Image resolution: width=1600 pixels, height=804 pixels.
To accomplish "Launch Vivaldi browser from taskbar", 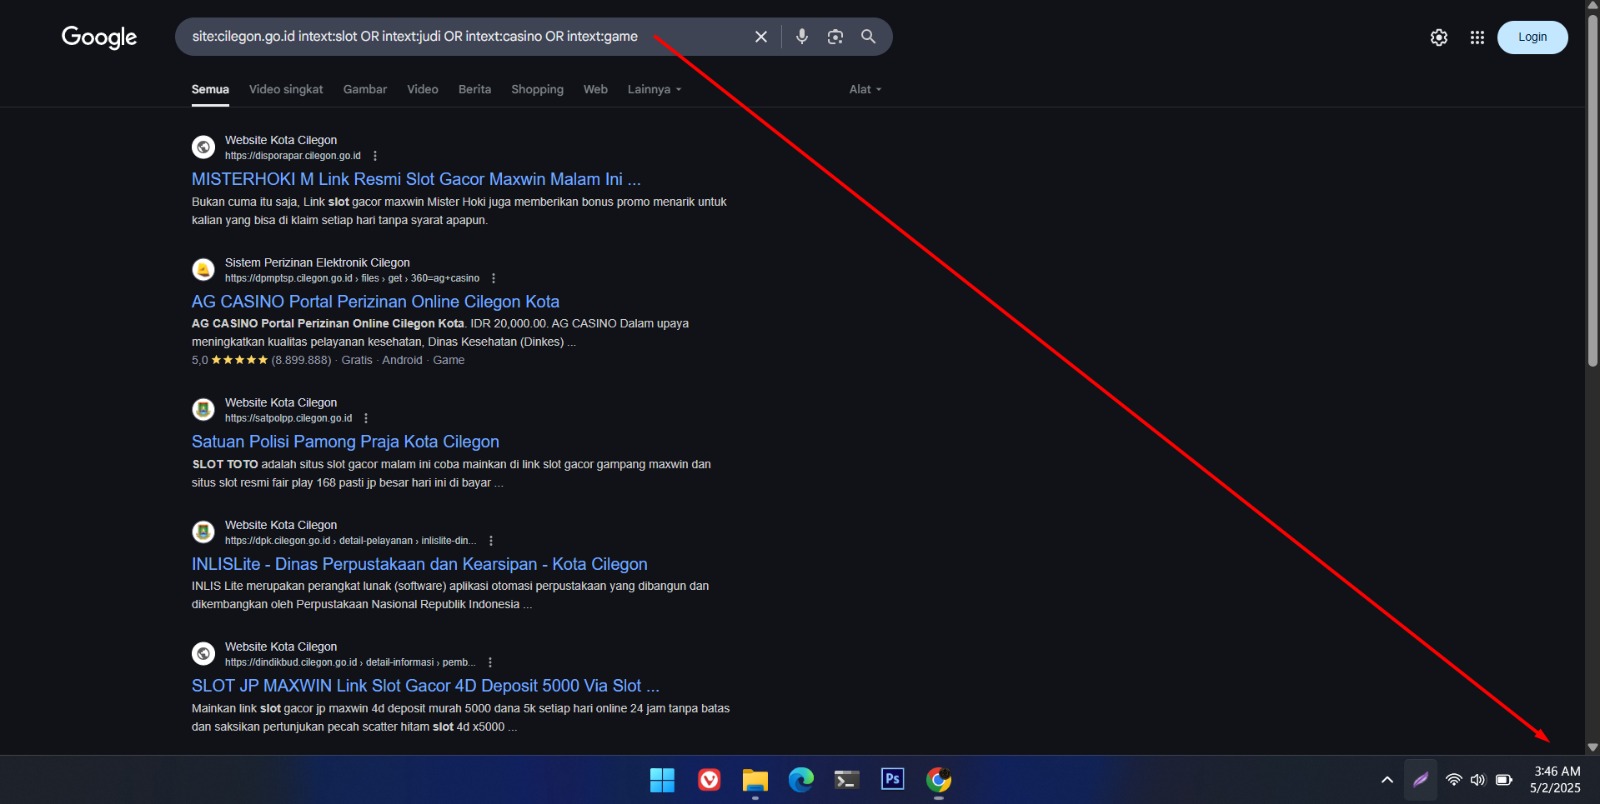I will (709, 779).
